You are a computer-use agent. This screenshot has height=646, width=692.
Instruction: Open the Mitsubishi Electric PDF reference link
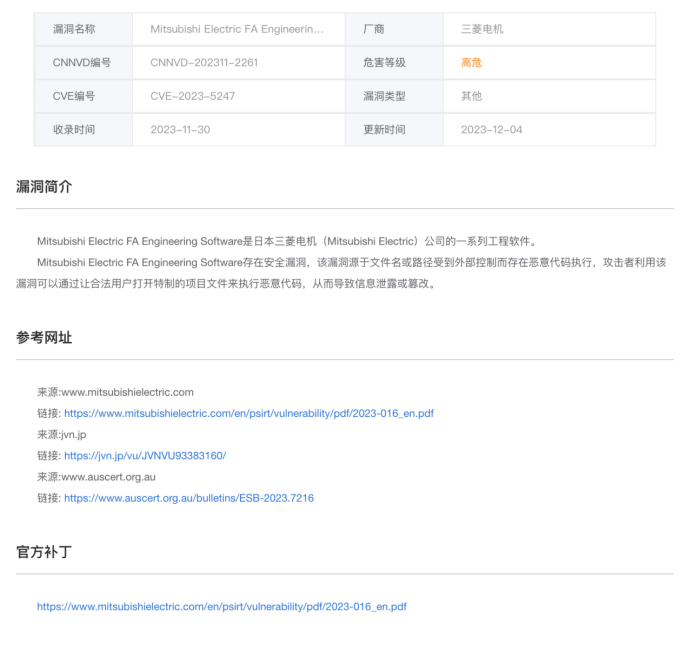coord(249,413)
